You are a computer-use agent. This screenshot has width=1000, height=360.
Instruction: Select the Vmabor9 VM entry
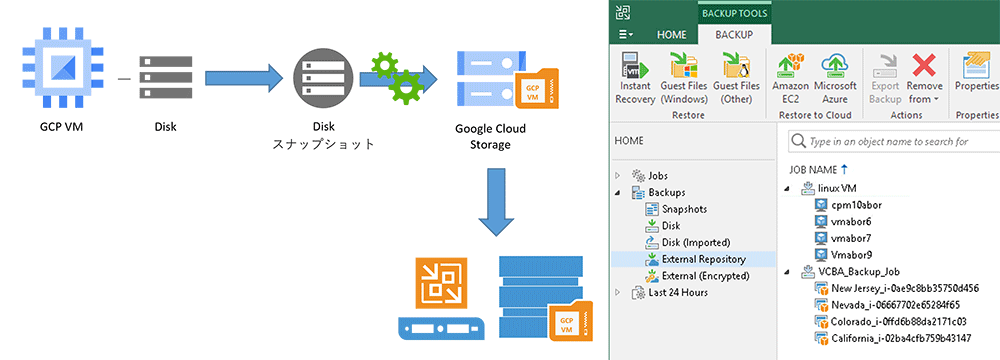click(852, 255)
